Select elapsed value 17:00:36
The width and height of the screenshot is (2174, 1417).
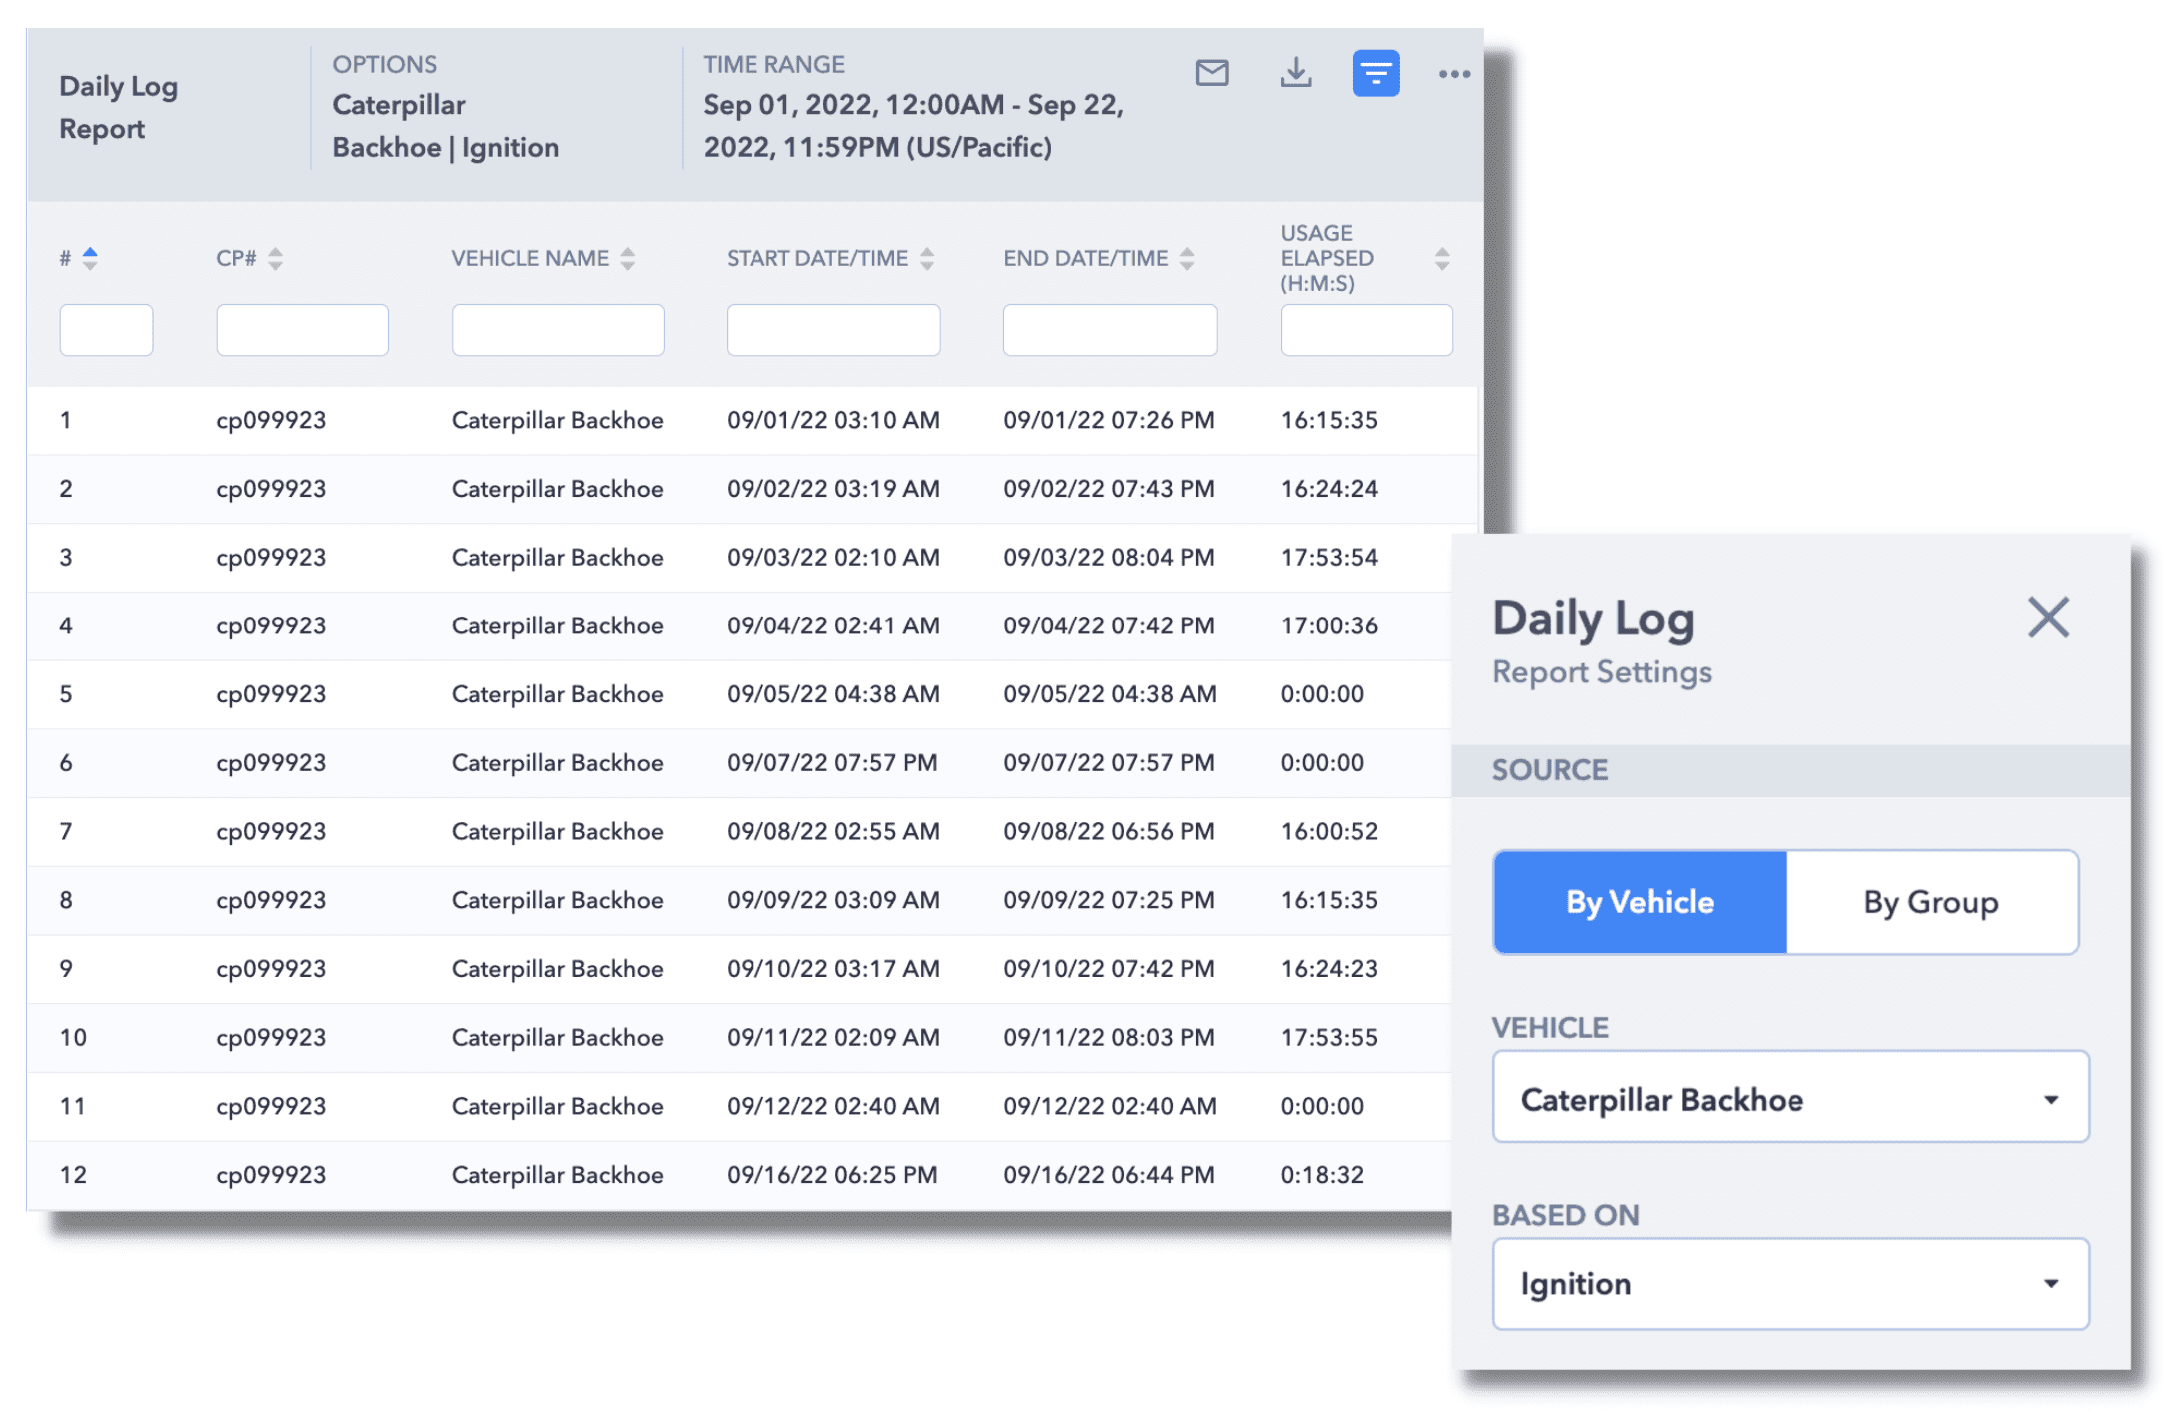pyautogui.click(x=1329, y=626)
